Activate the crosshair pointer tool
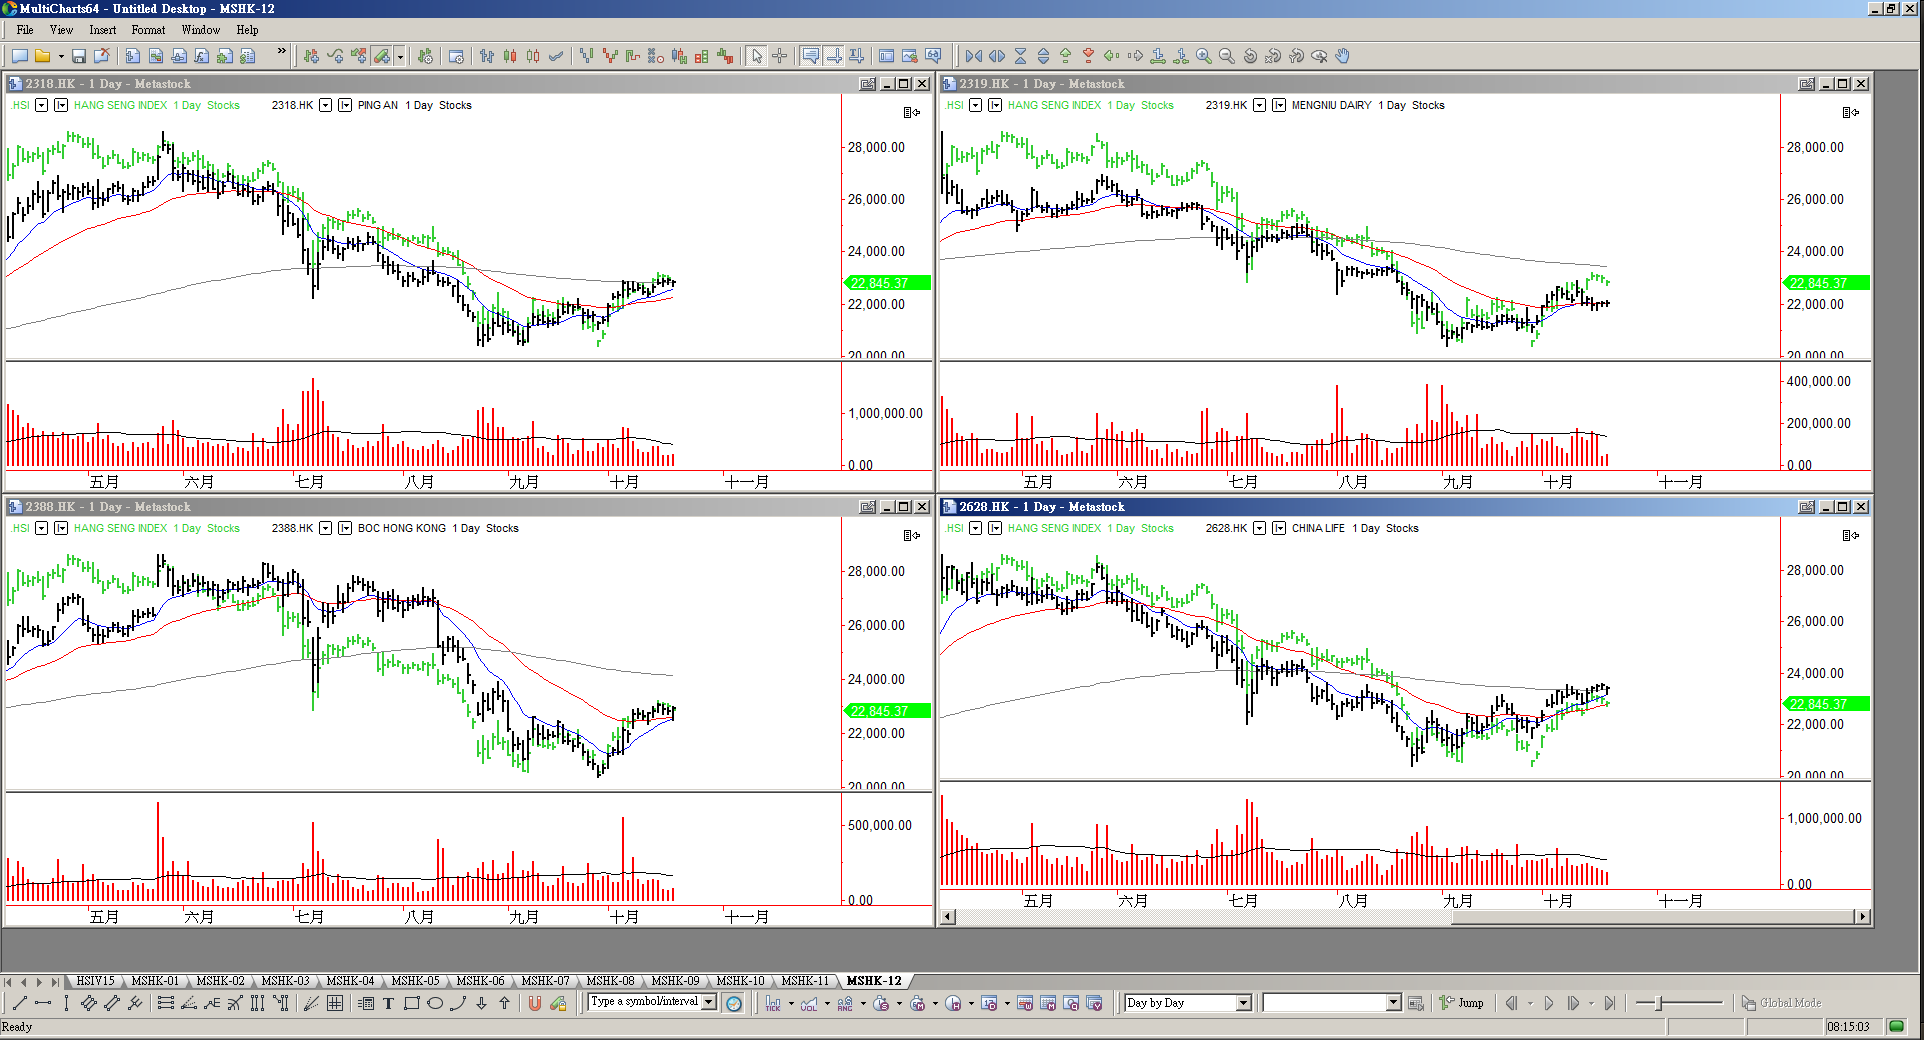This screenshot has height=1057, width=1924. click(780, 56)
